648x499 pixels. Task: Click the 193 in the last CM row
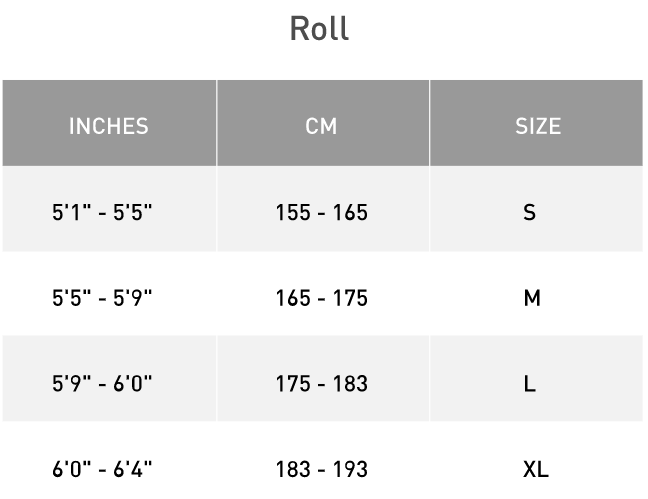pyautogui.click(x=350, y=469)
